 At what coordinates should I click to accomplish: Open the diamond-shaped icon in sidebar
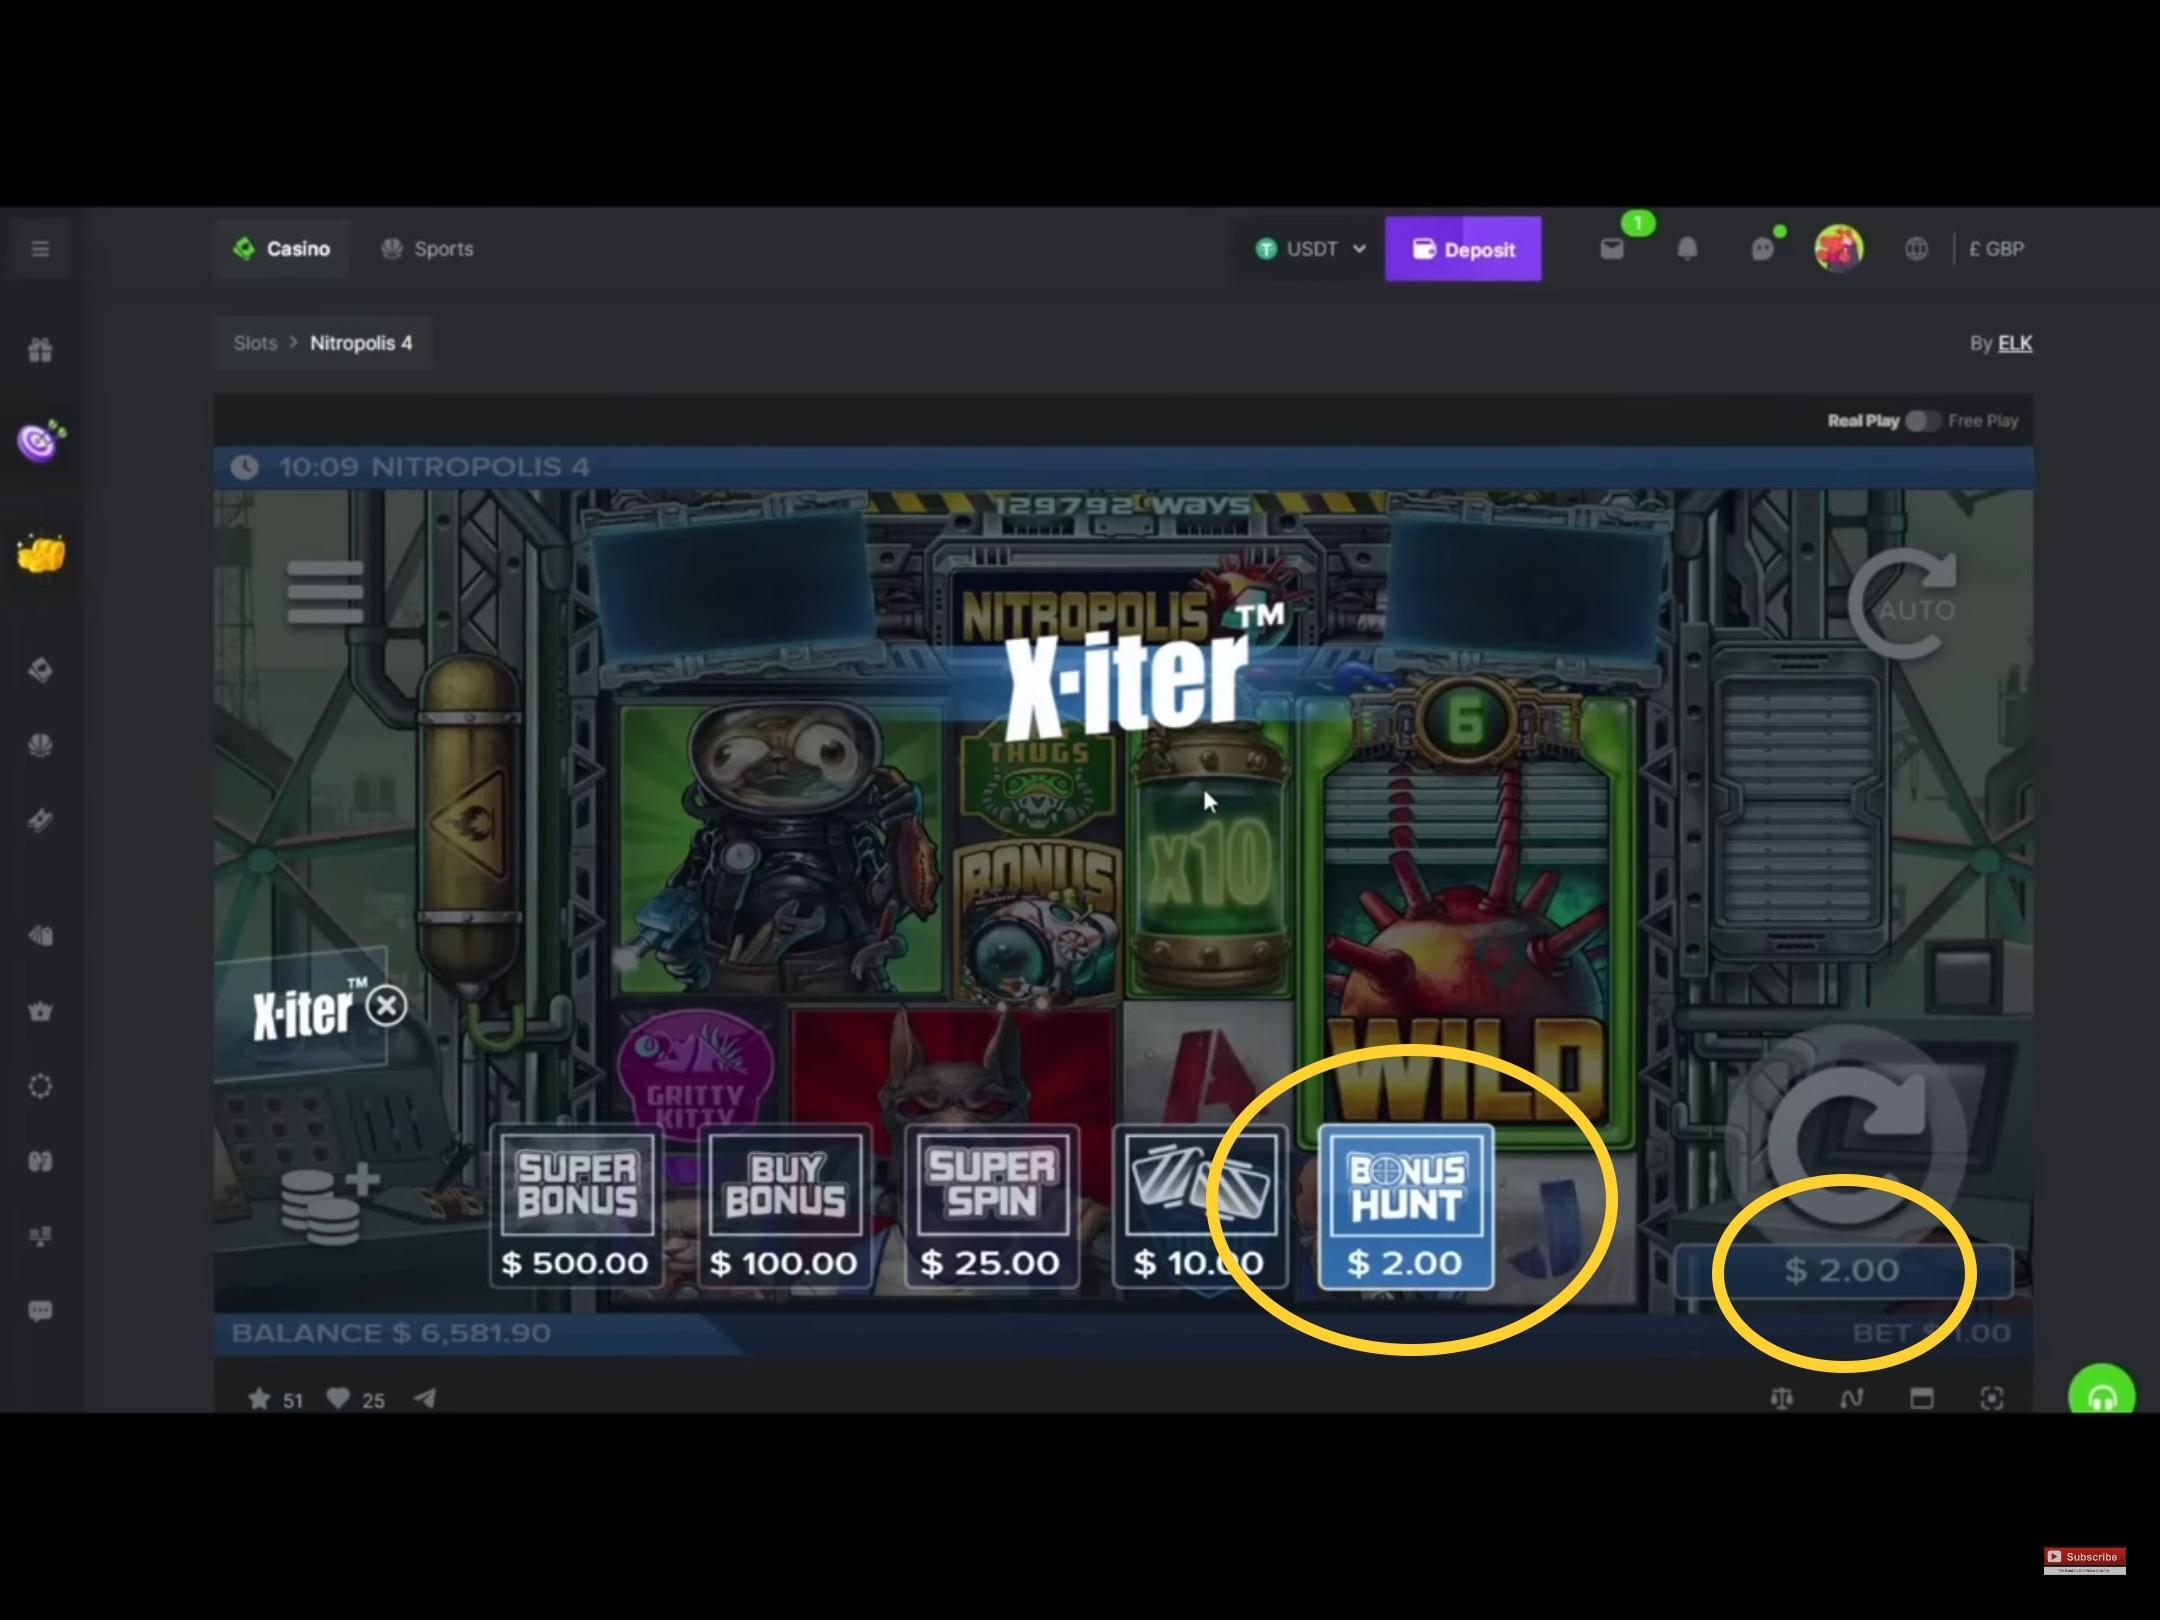pyautogui.click(x=40, y=670)
